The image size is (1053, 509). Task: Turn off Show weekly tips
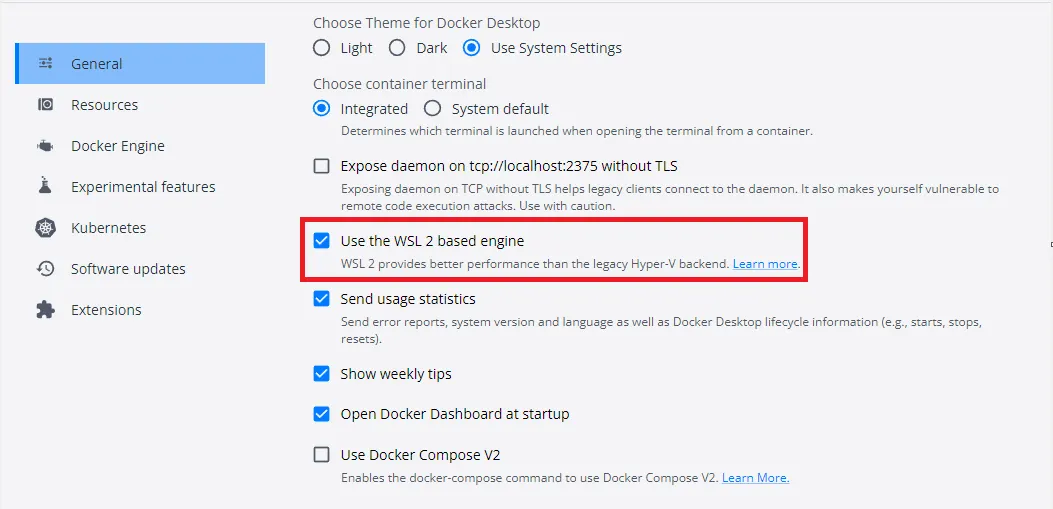click(x=322, y=374)
